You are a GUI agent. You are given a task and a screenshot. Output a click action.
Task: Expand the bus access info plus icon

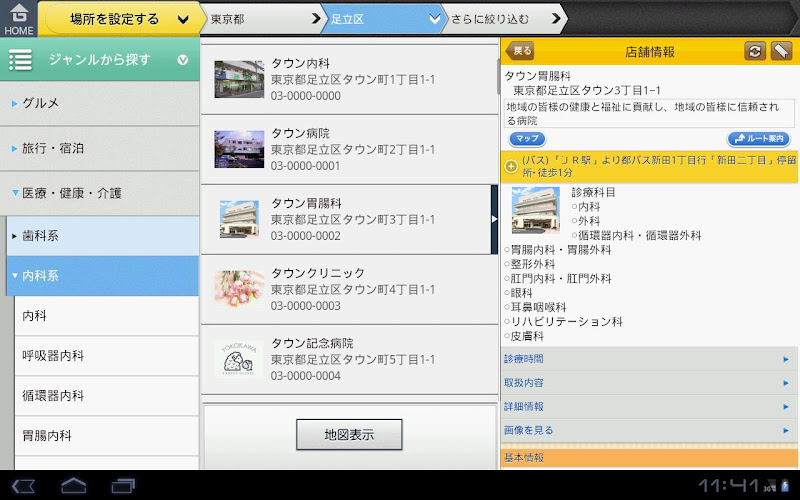click(511, 166)
